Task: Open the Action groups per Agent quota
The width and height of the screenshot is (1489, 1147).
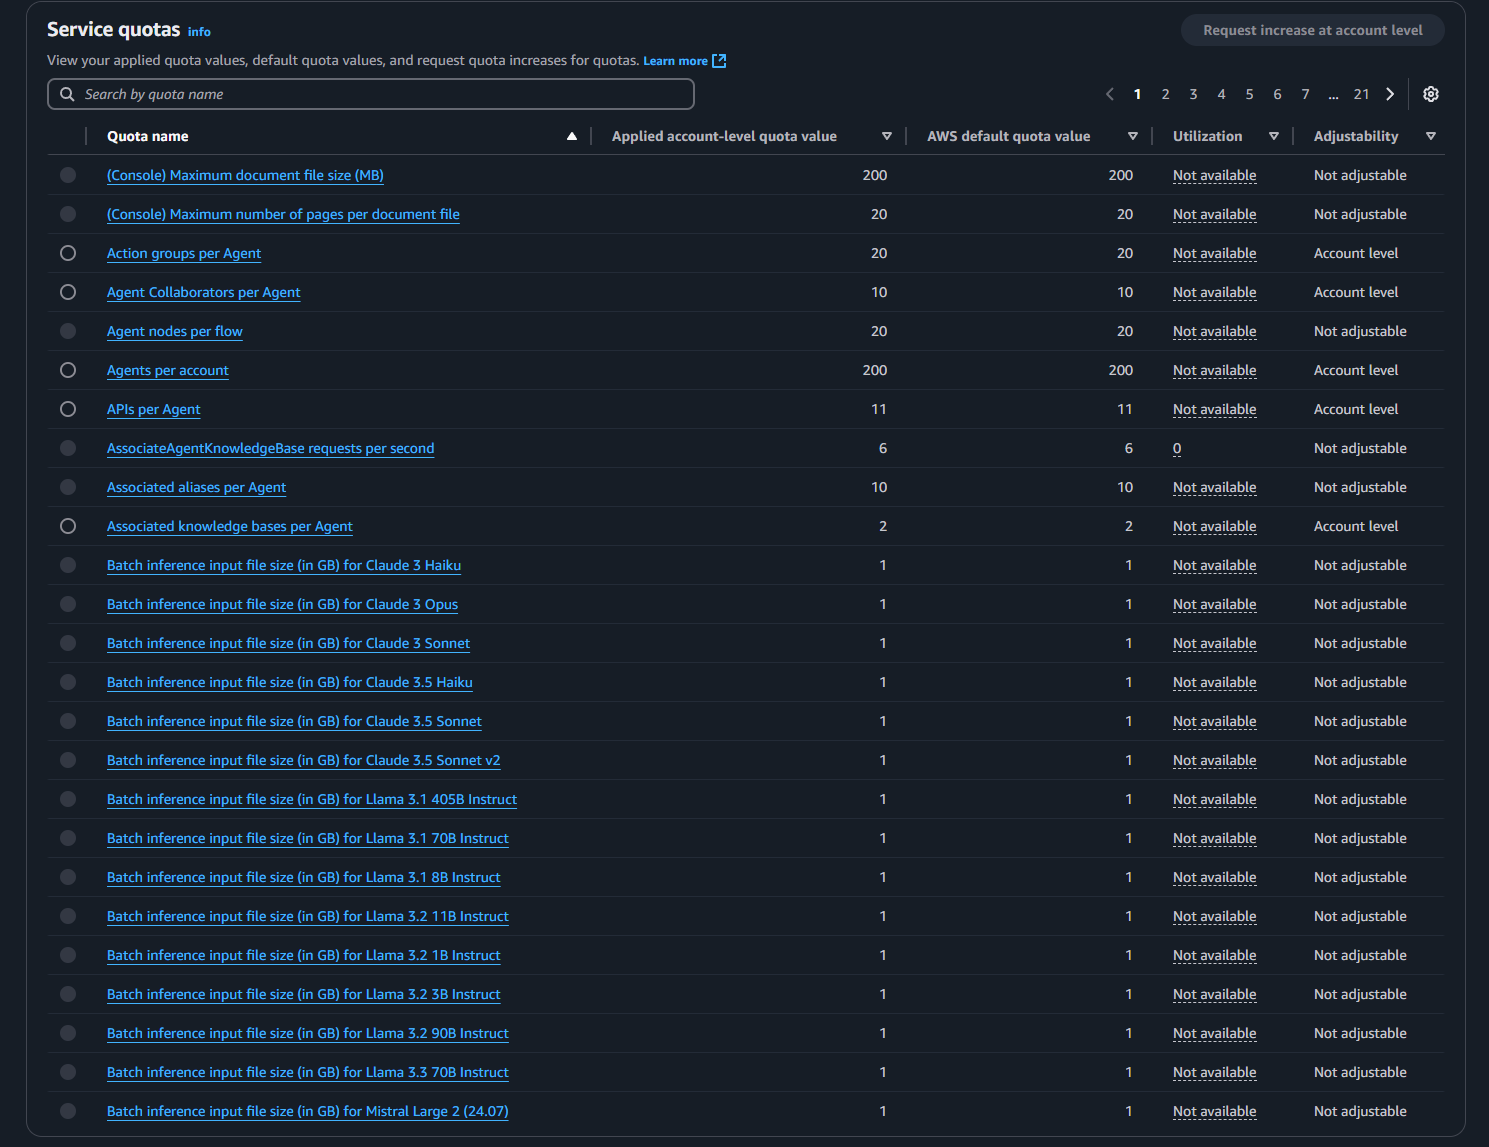Action: coord(184,253)
